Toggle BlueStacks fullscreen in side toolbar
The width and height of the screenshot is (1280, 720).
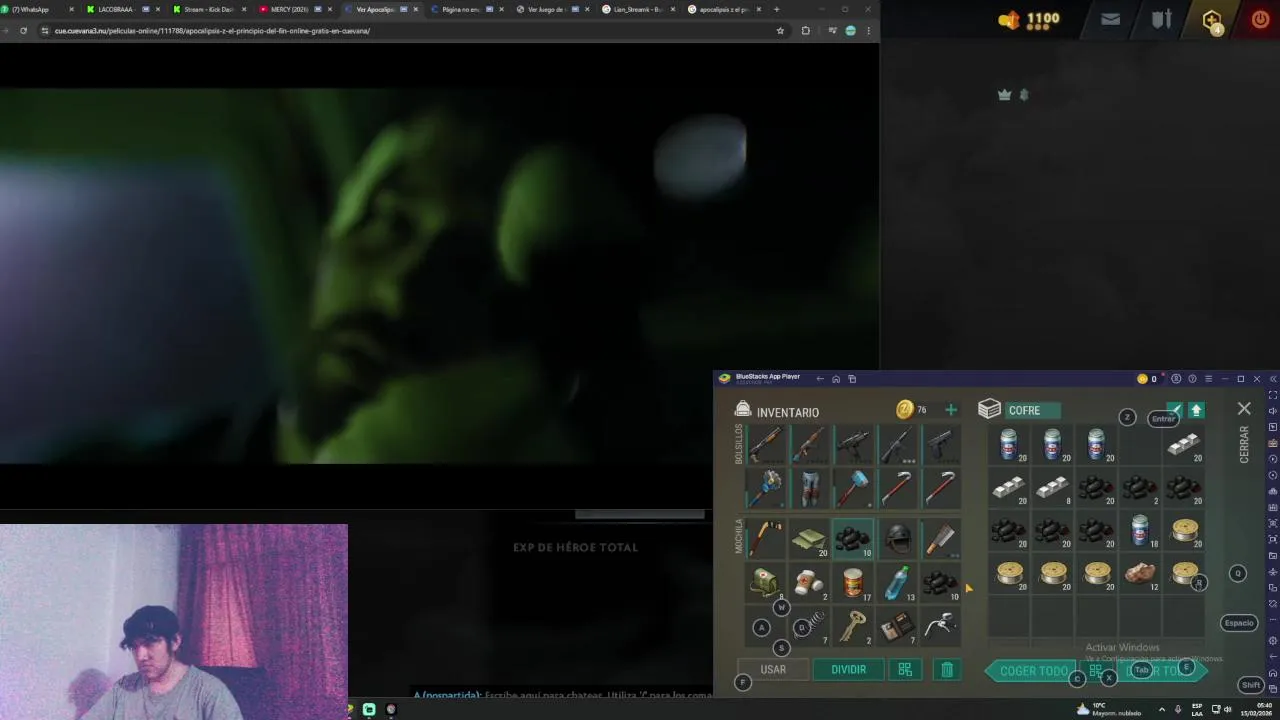[x=1273, y=395]
